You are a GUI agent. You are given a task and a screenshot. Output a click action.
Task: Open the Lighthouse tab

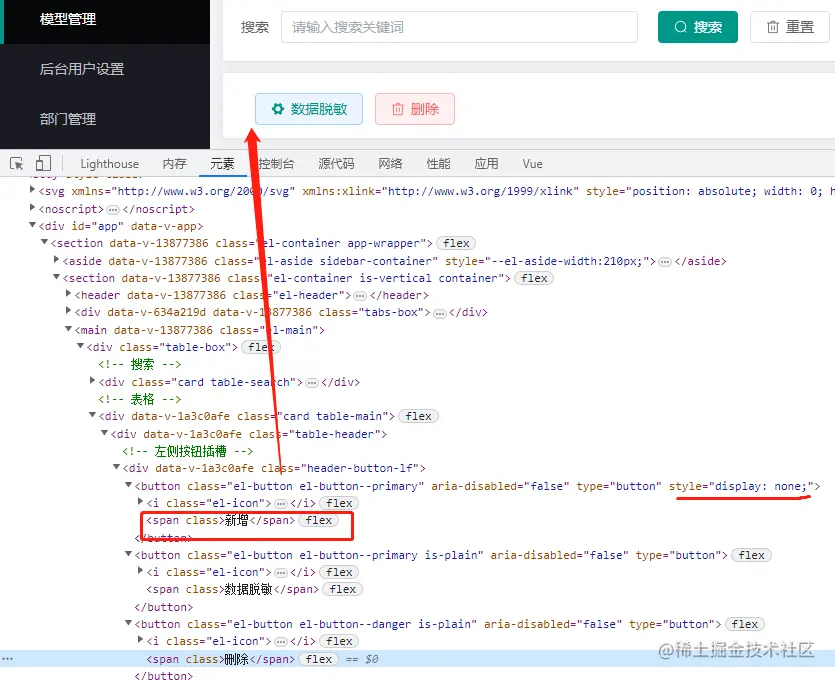[x=109, y=163]
